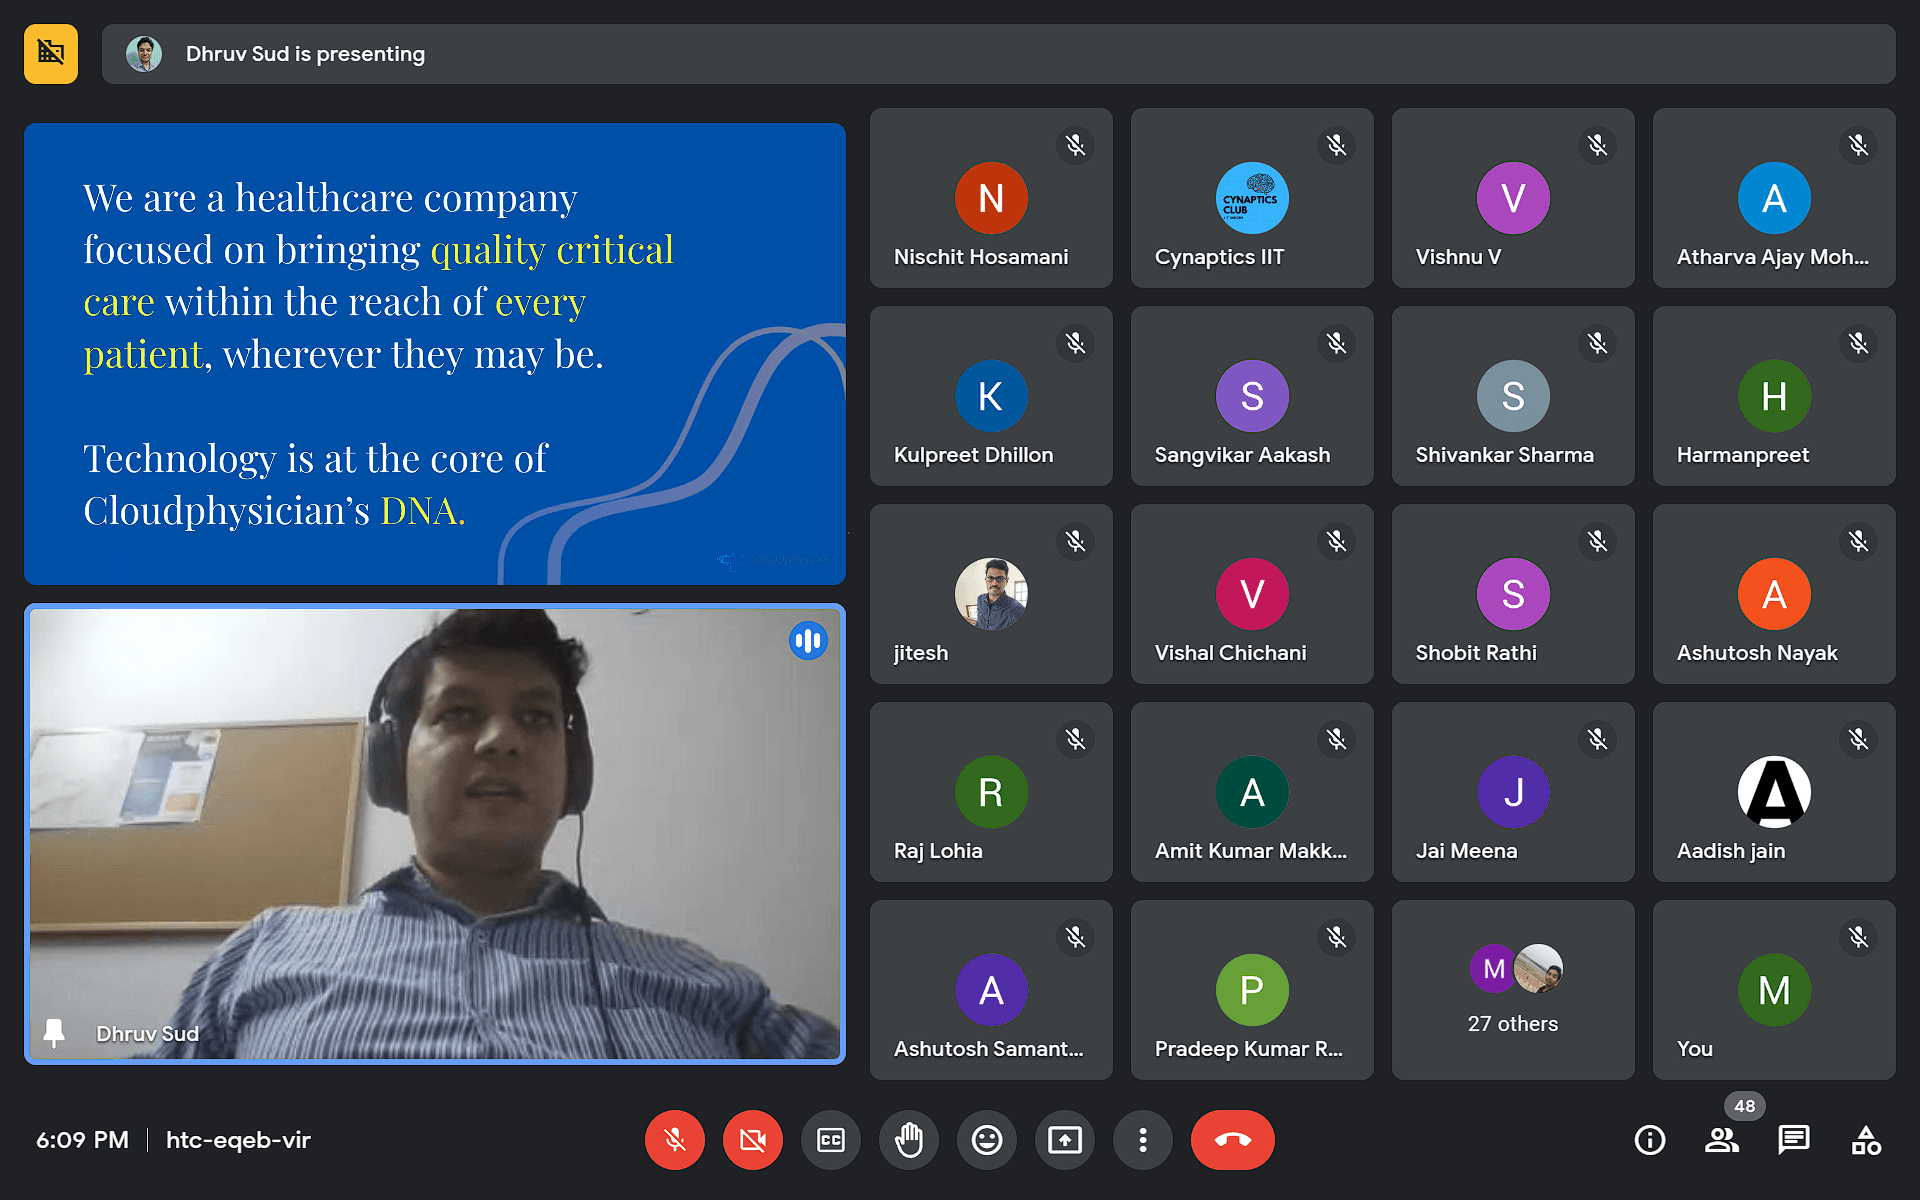Viewport: 1920px width, 1200px height.
Task: Click the activities/whiteboard icon
Action: pyautogui.click(x=1867, y=1139)
